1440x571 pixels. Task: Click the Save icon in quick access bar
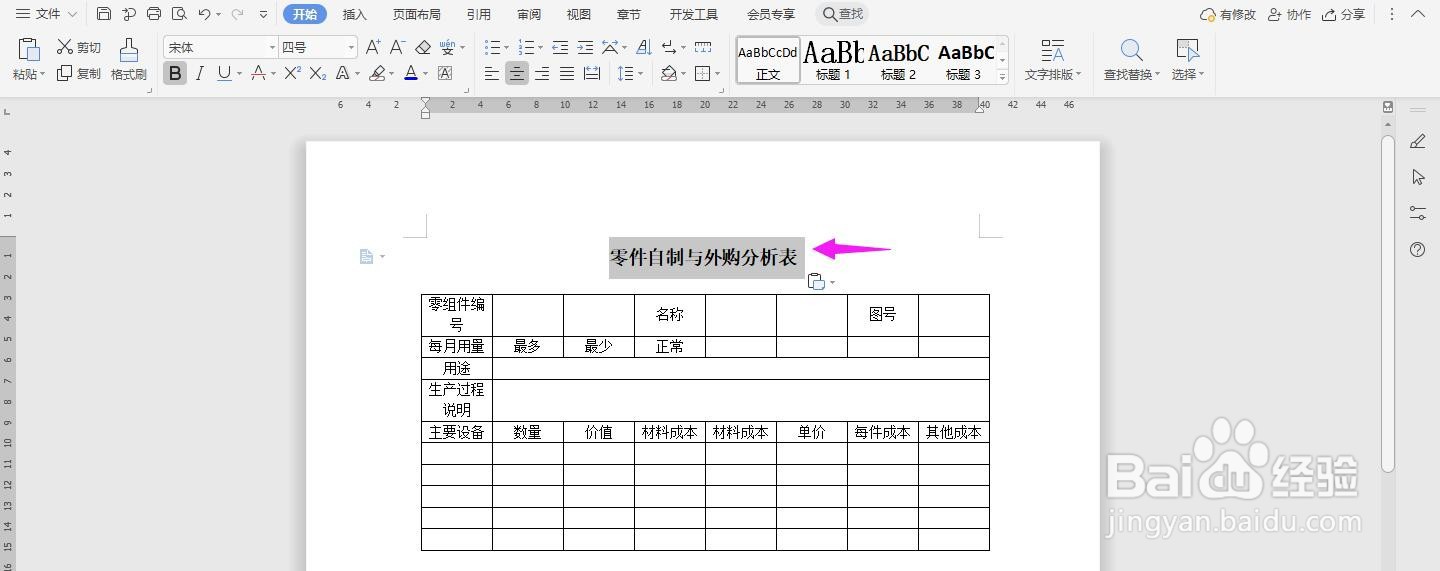tap(104, 14)
